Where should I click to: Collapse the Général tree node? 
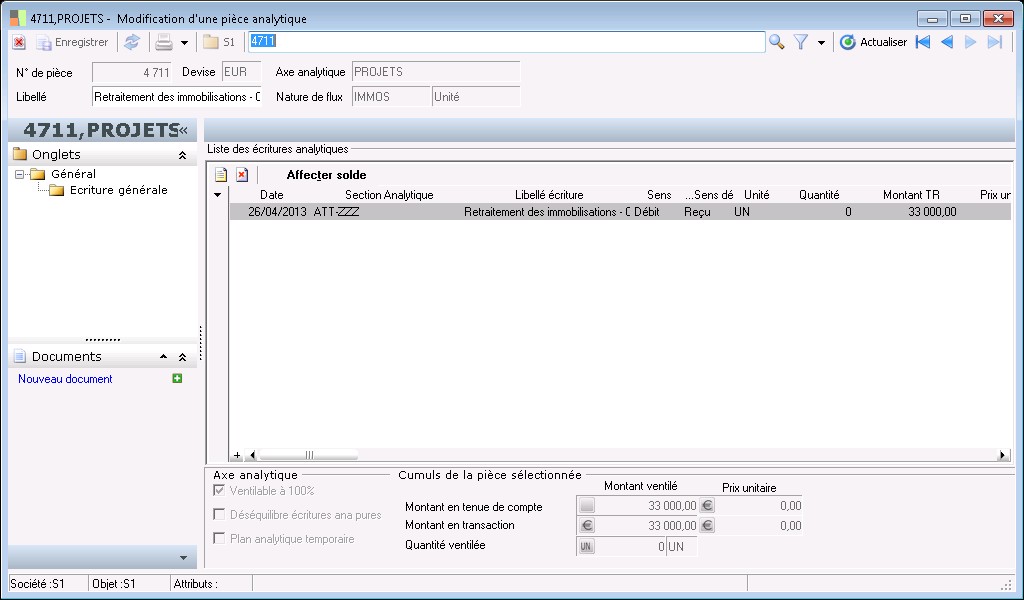(x=20, y=174)
